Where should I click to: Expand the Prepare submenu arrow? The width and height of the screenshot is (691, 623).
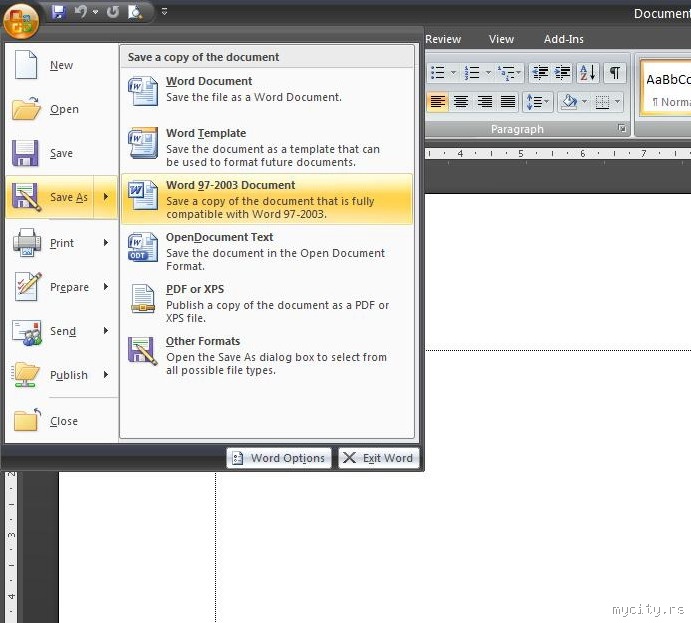click(106, 287)
